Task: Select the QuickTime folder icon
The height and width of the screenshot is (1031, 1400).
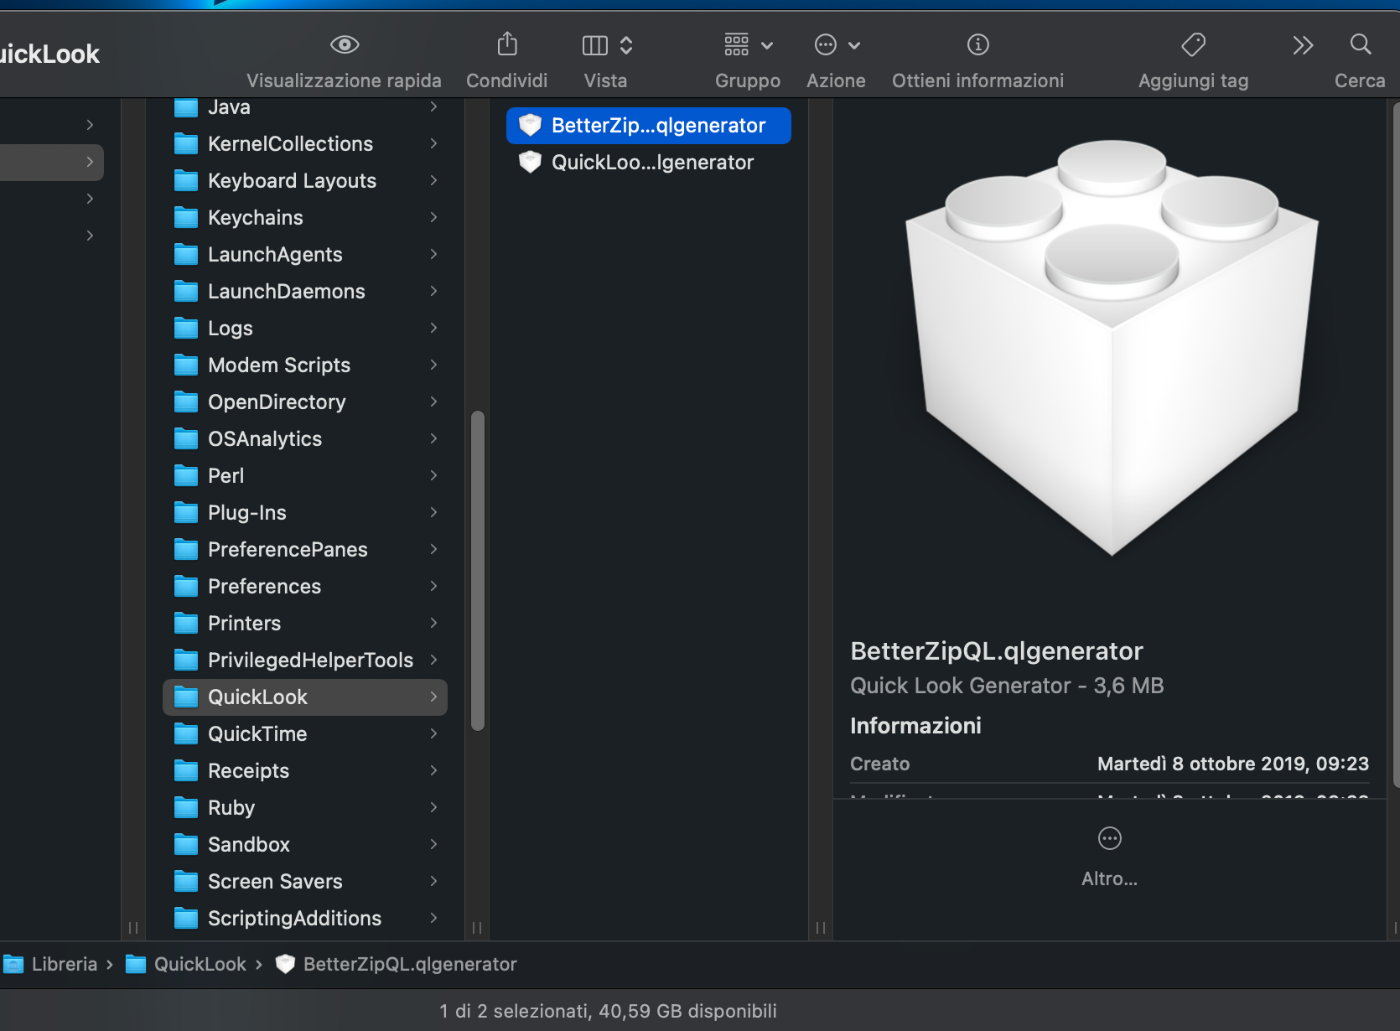Action: [x=186, y=734]
